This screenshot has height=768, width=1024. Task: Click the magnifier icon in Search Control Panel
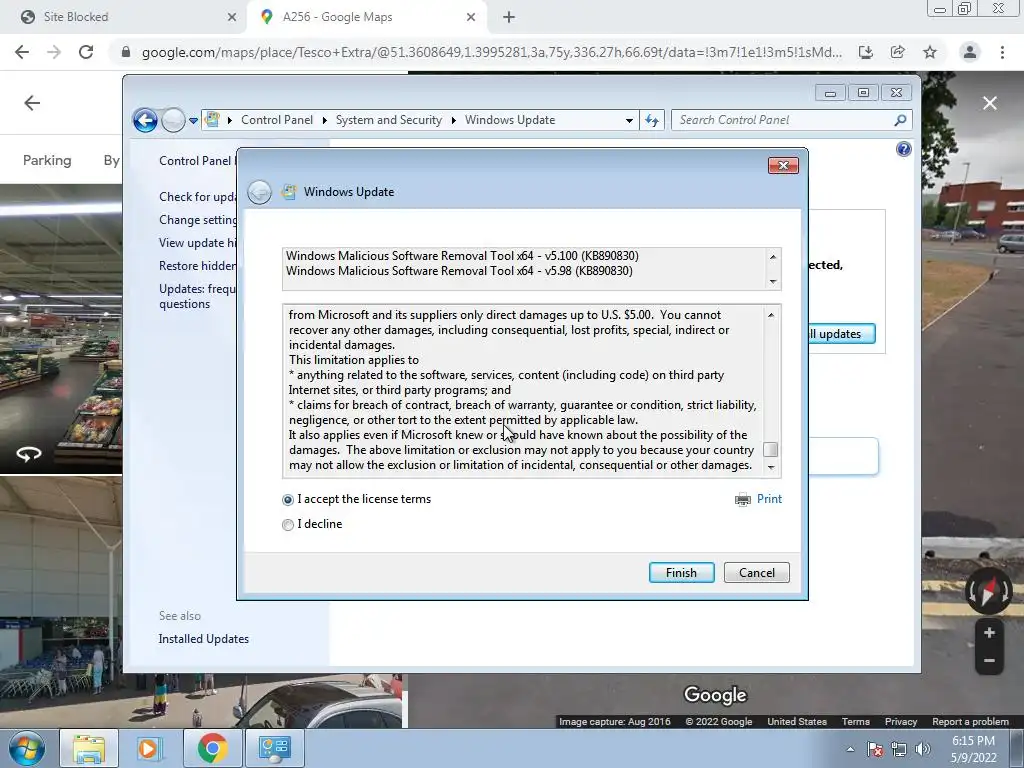tap(901, 120)
